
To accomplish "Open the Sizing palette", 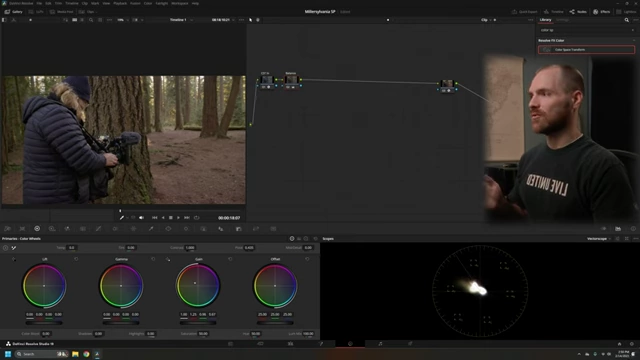I will (256, 229).
